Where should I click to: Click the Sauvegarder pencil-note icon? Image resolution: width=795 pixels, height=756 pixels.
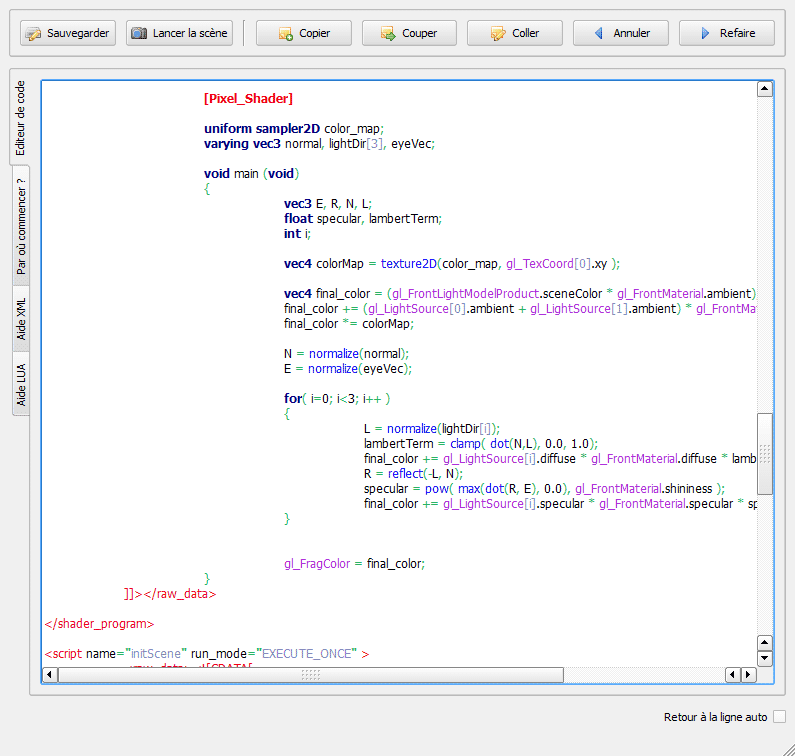pos(33,33)
